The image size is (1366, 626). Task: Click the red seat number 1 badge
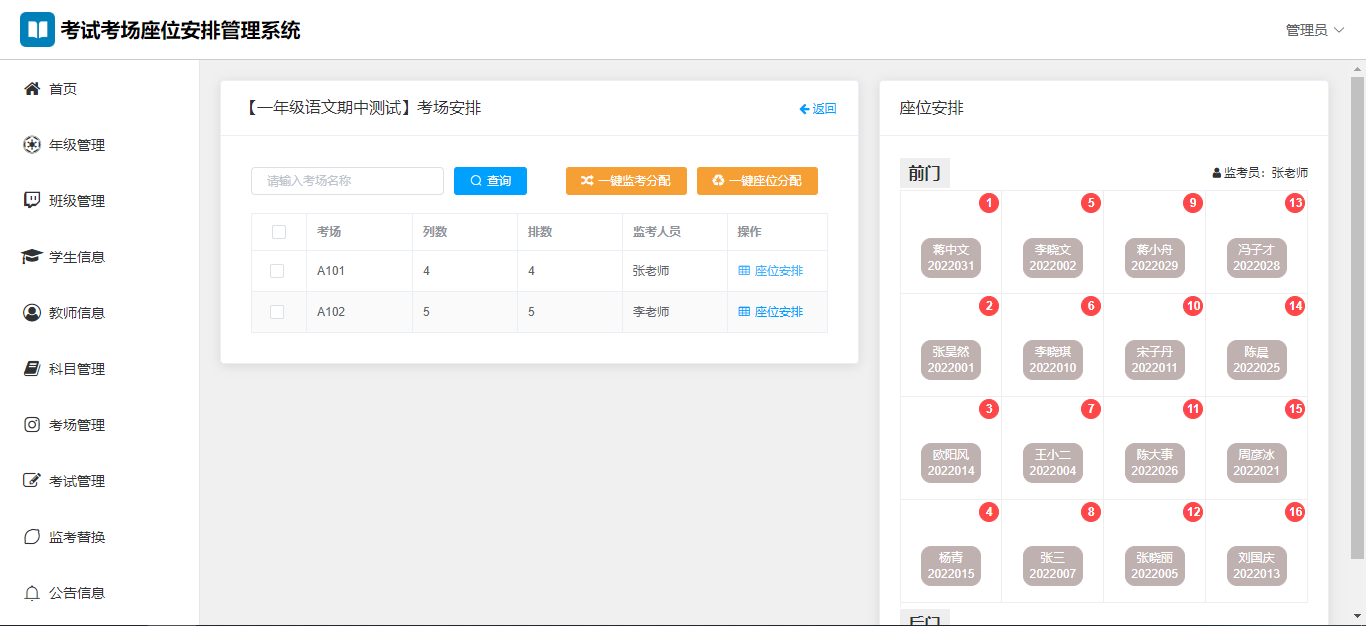989,203
